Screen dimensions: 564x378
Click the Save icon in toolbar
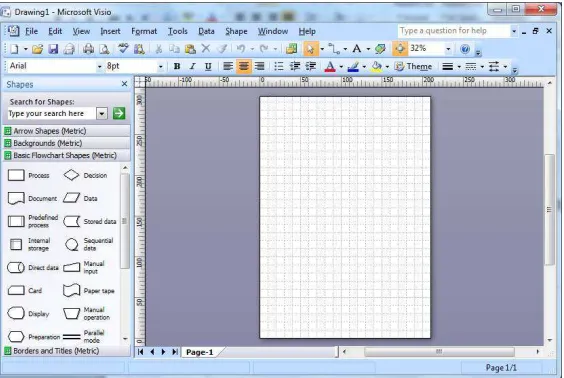pyautogui.click(x=53, y=49)
